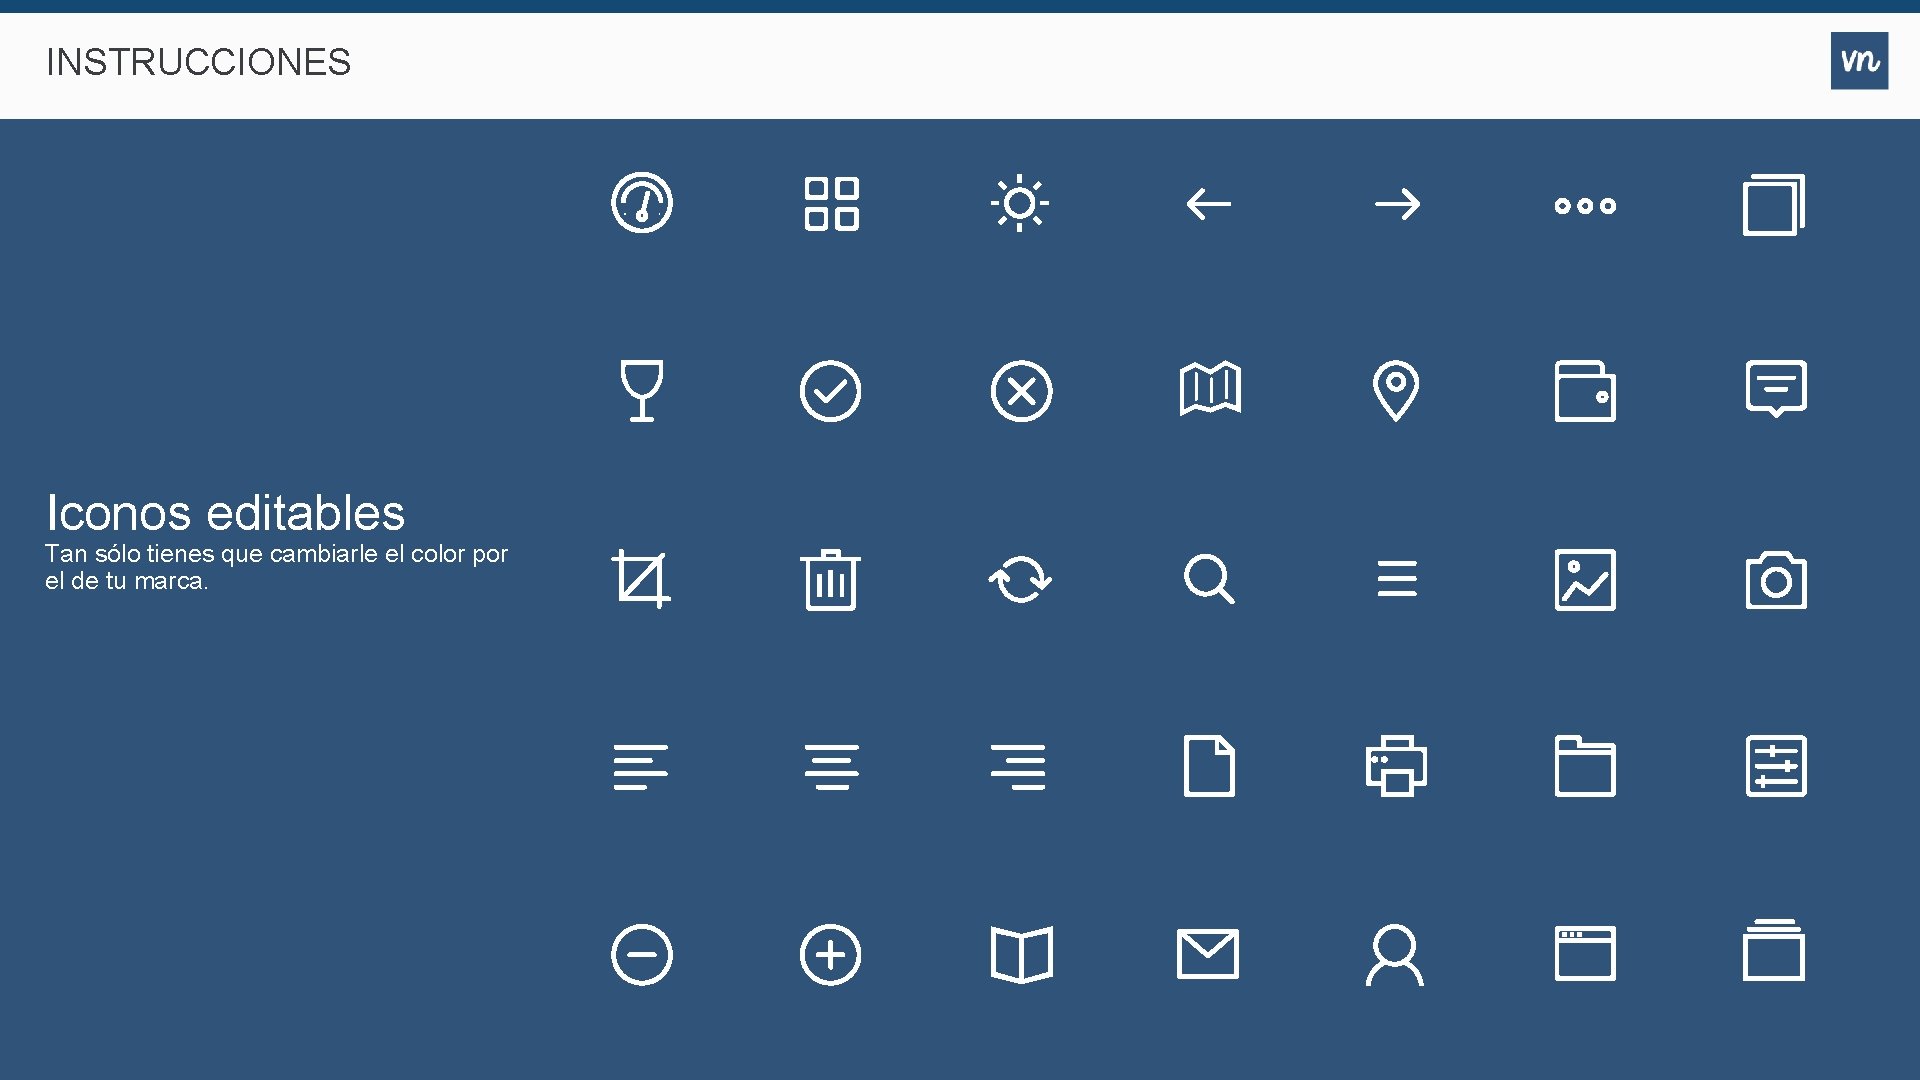
Task: Click the logo in top-right corner
Action: tap(1859, 61)
